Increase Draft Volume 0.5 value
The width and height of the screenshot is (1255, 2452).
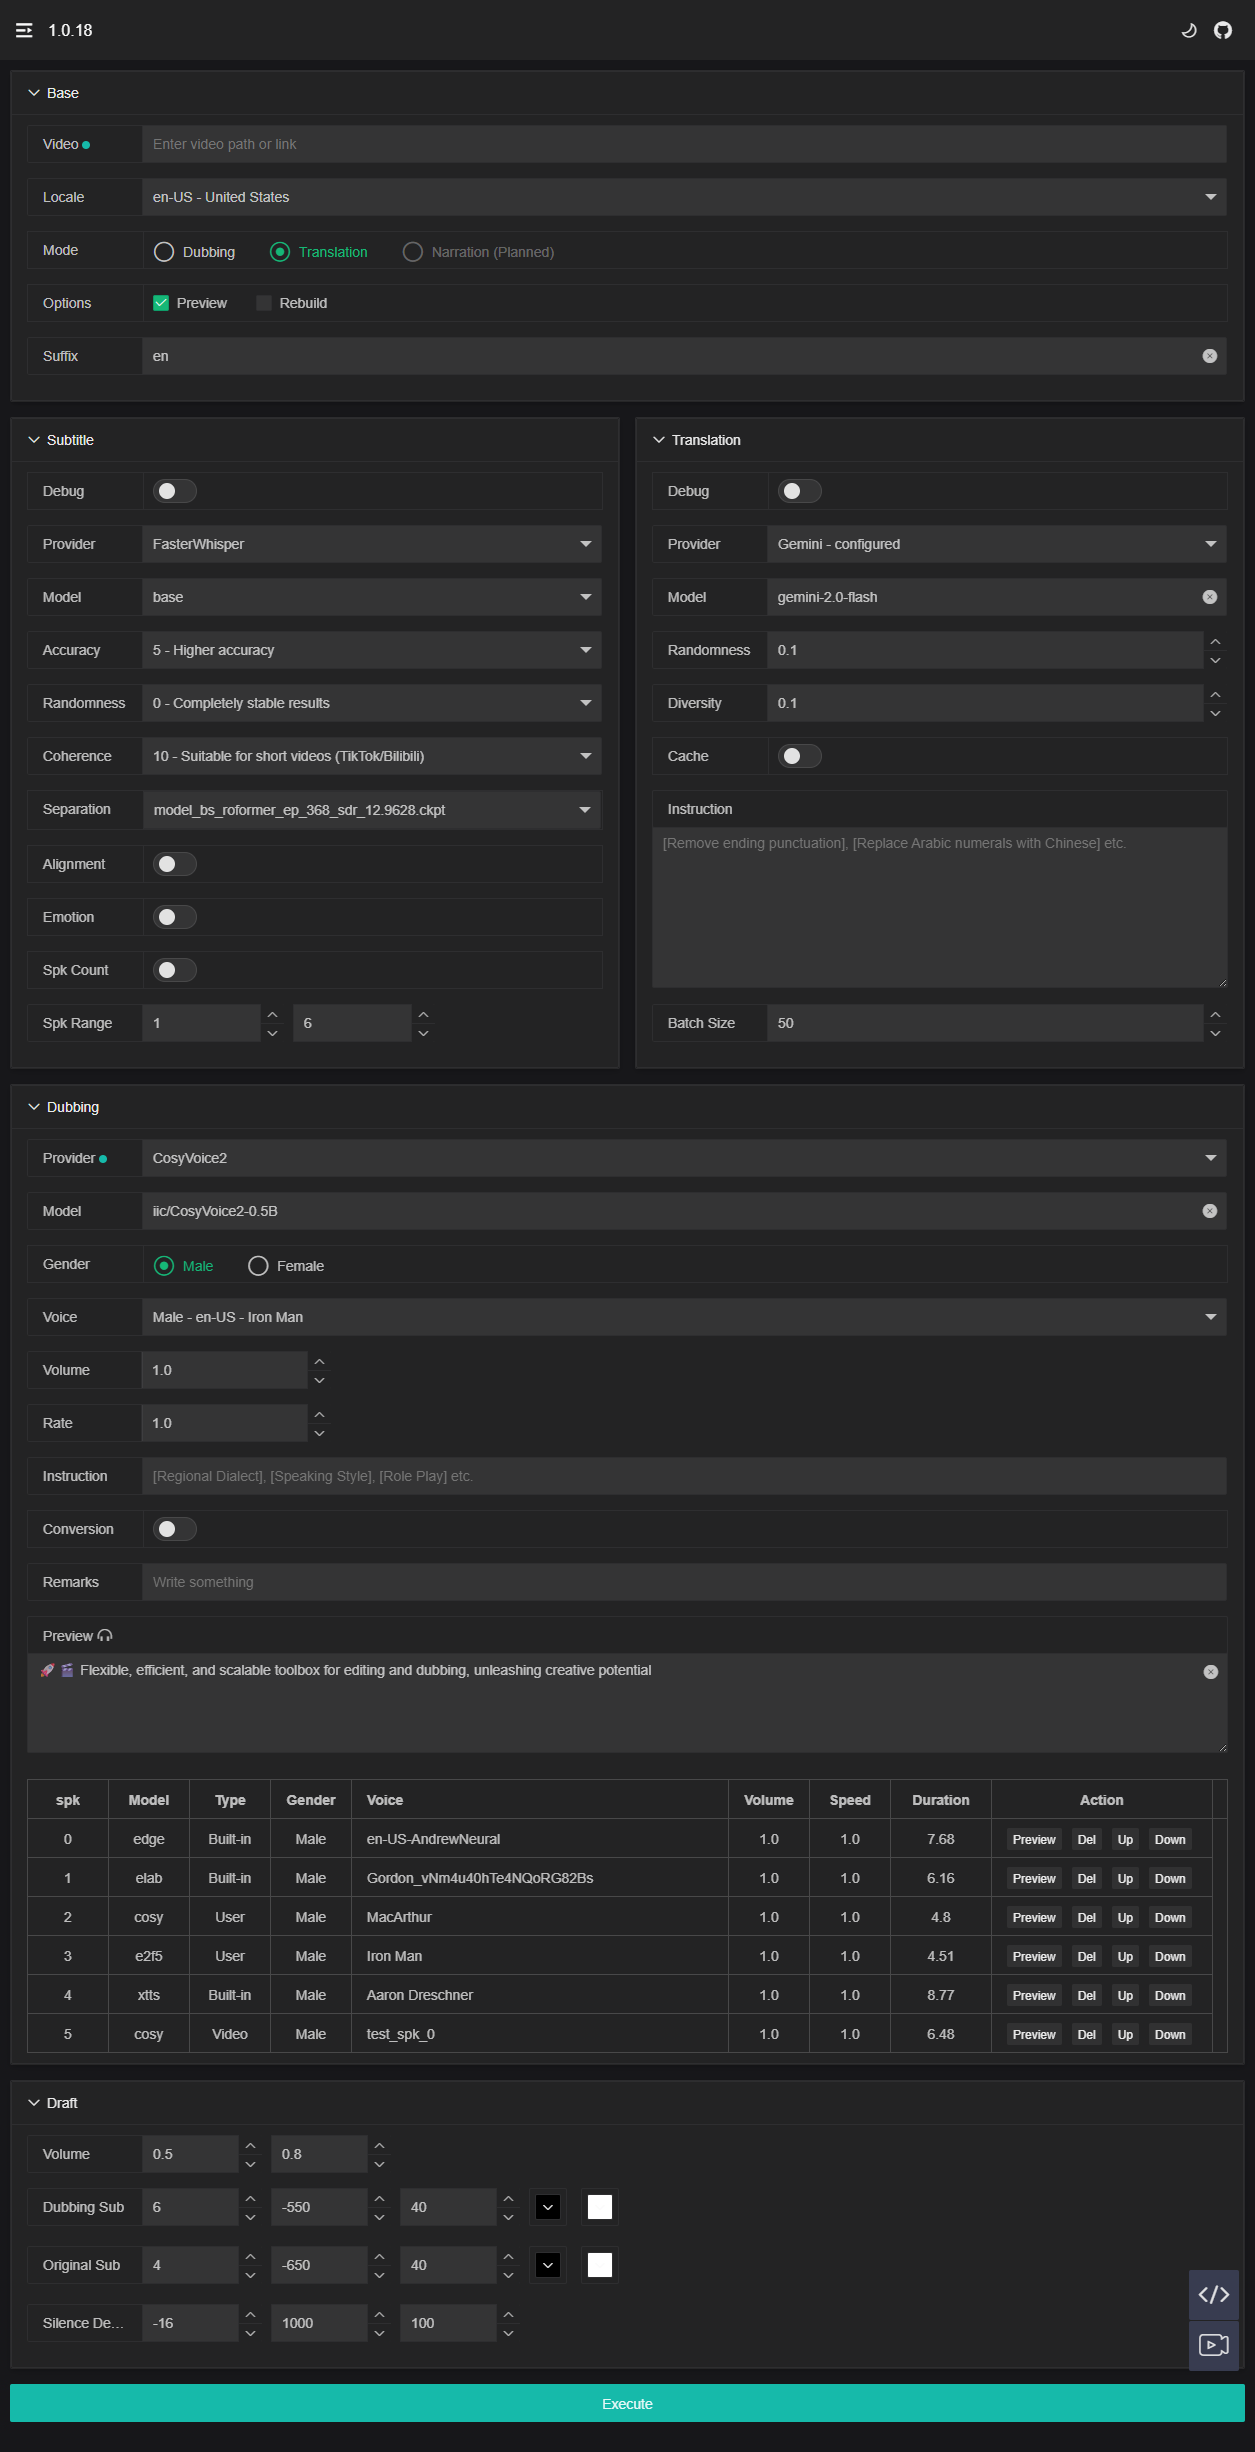point(250,2145)
